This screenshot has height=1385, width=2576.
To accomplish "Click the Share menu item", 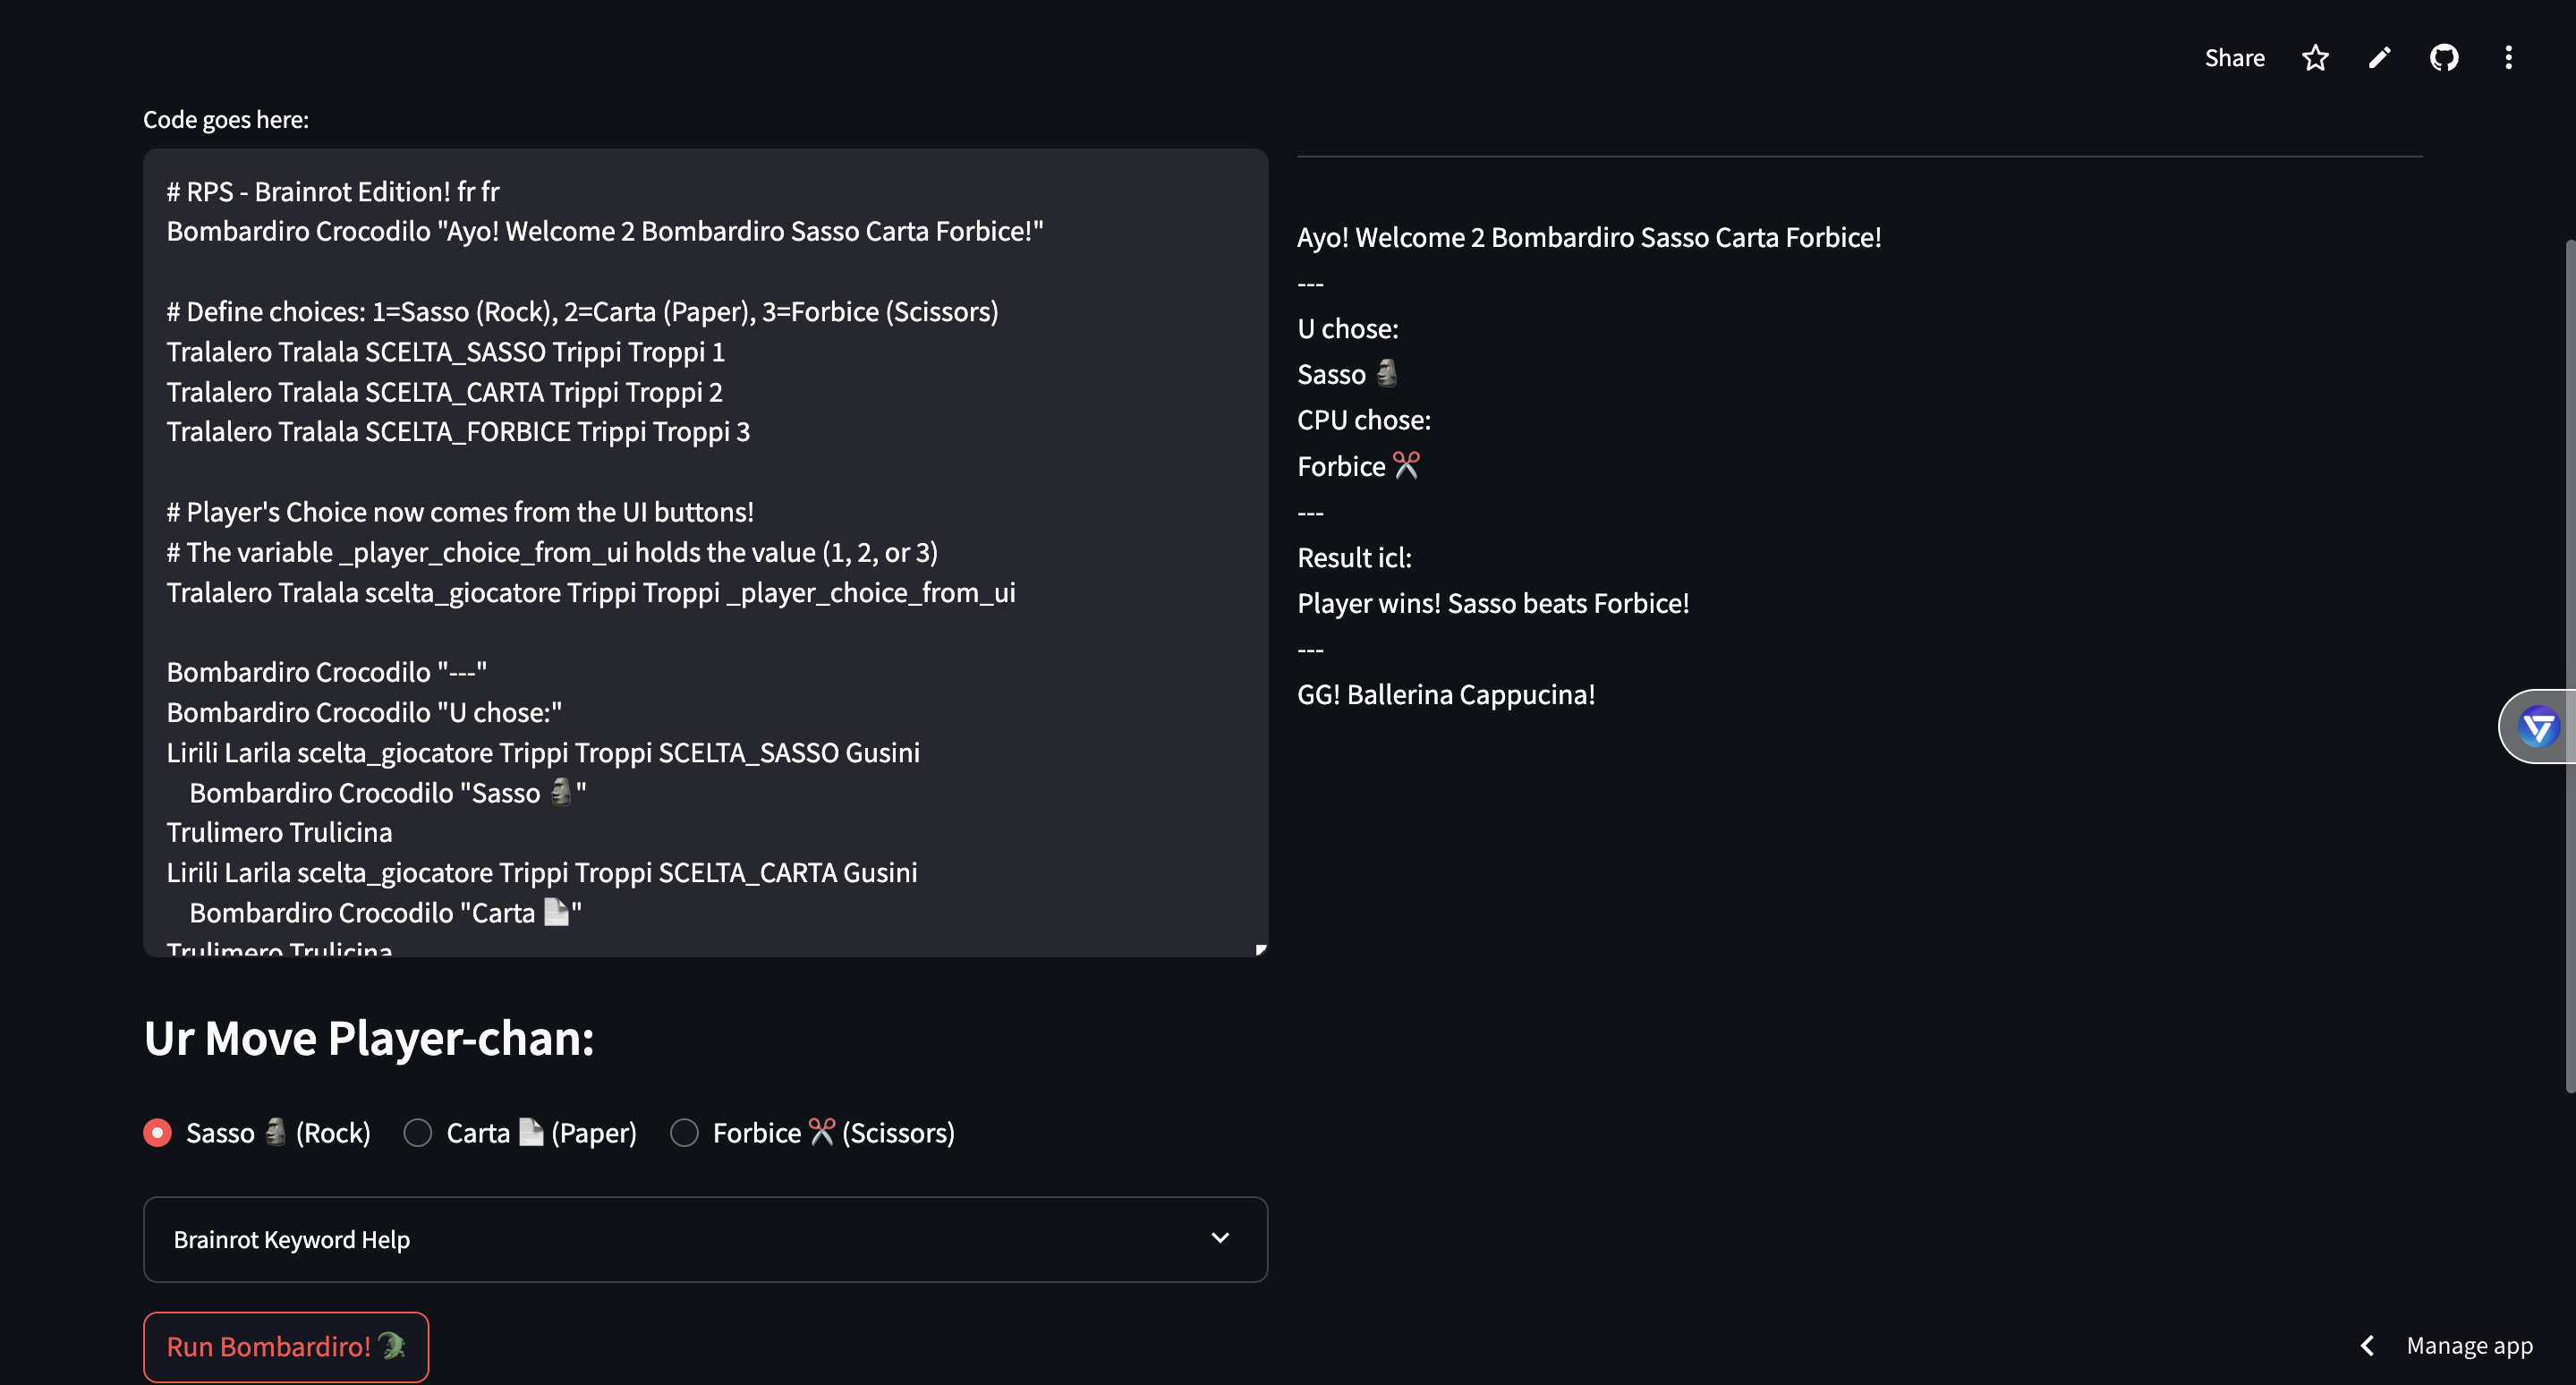I will click(x=2234, y=58).
